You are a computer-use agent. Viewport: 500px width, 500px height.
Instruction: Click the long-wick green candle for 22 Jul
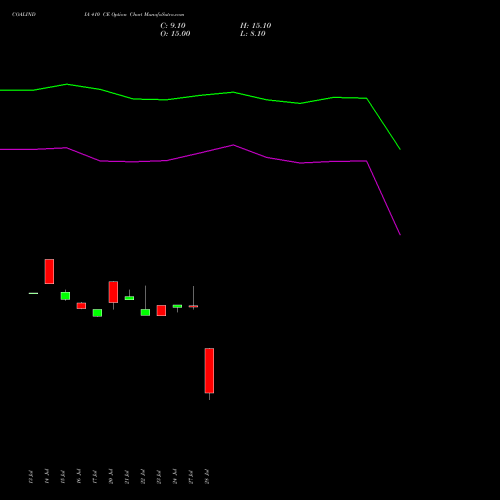coord(145,312)
